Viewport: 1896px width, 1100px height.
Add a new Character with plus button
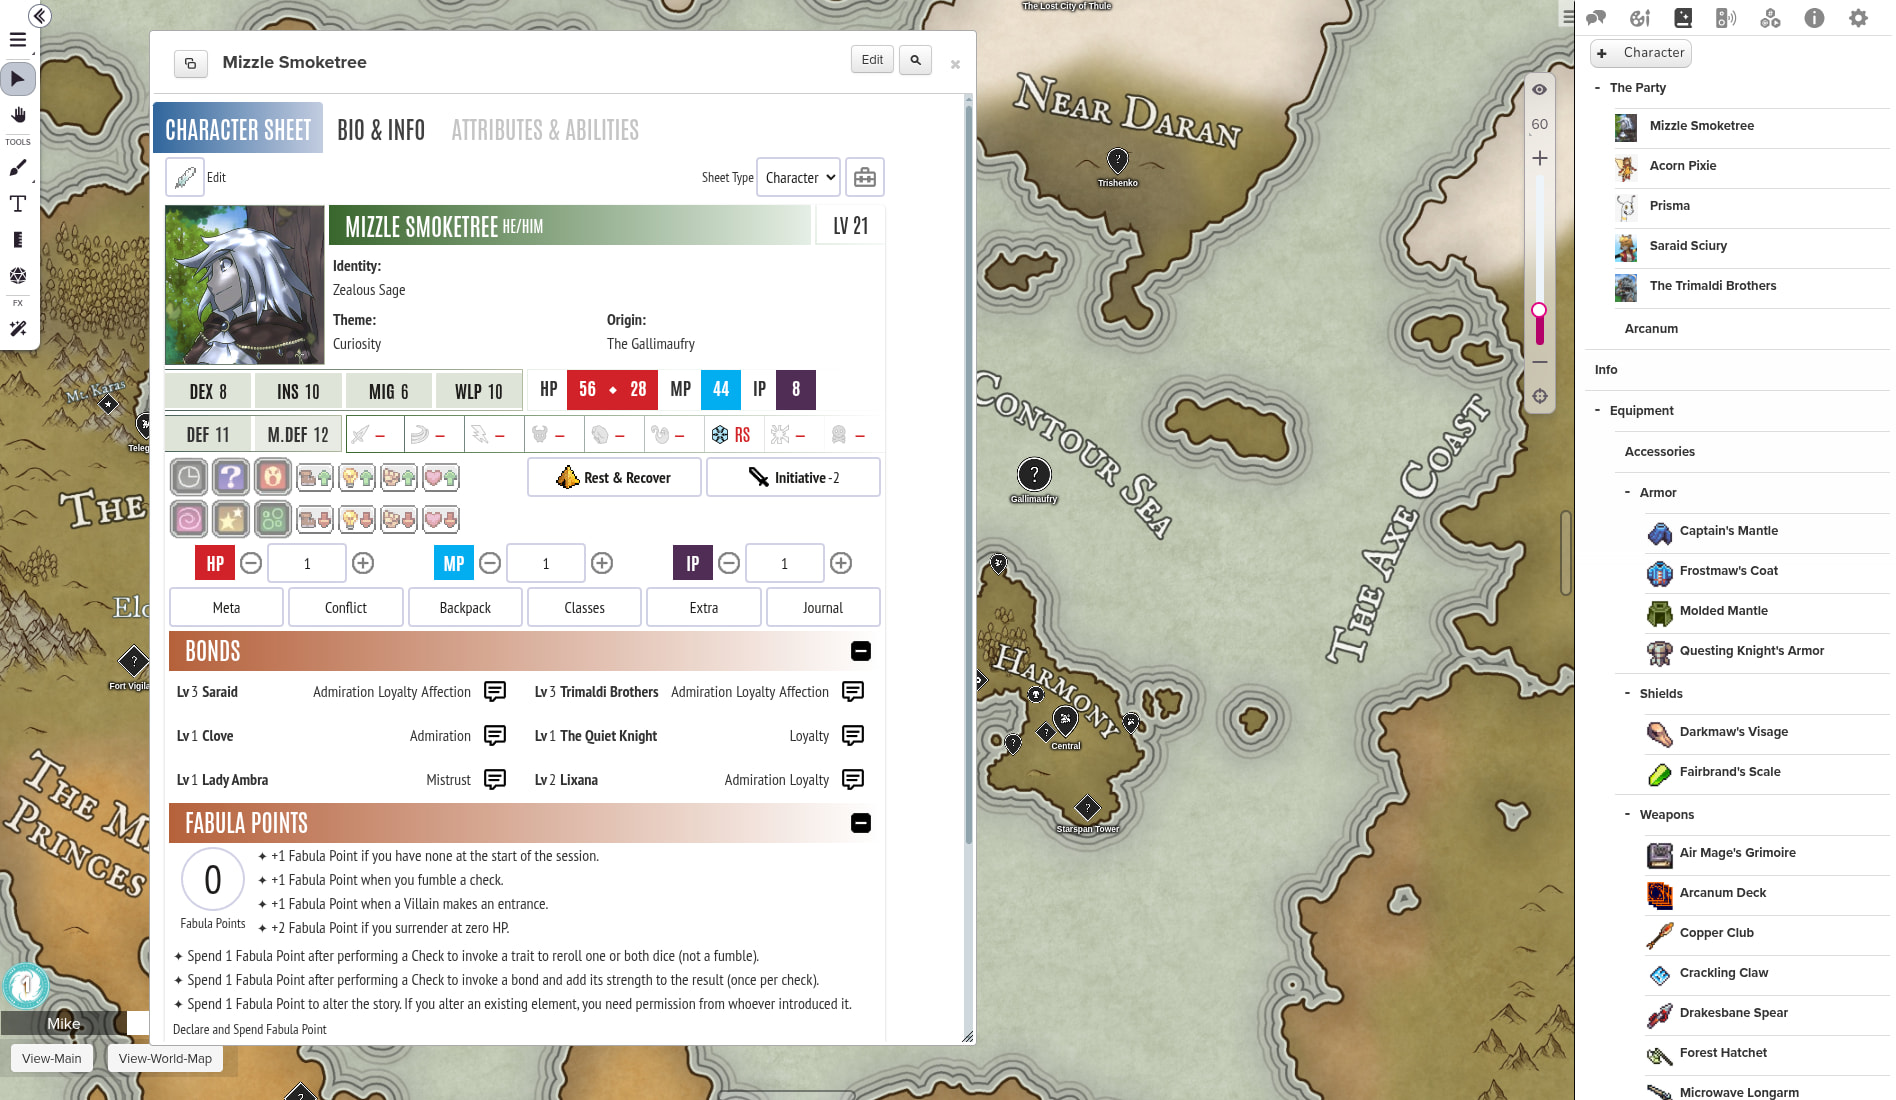pyautogui.click(x=1640, y=53)
